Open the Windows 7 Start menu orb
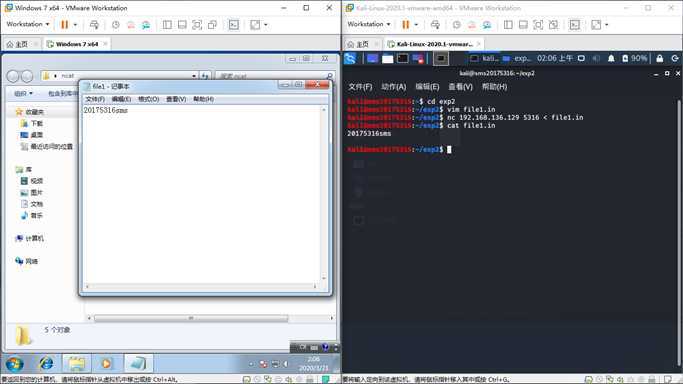683x384 pixels. click(x=14, y=363)
